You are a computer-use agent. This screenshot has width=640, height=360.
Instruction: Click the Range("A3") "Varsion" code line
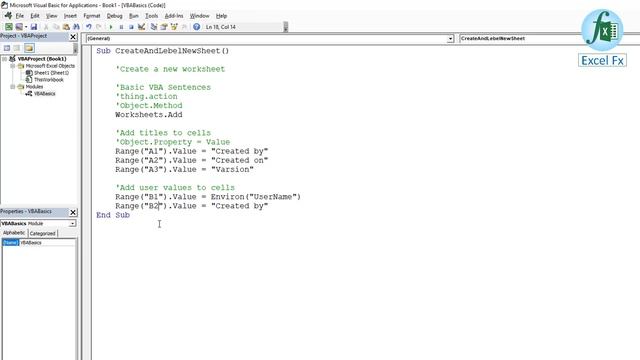click(184, 169)
